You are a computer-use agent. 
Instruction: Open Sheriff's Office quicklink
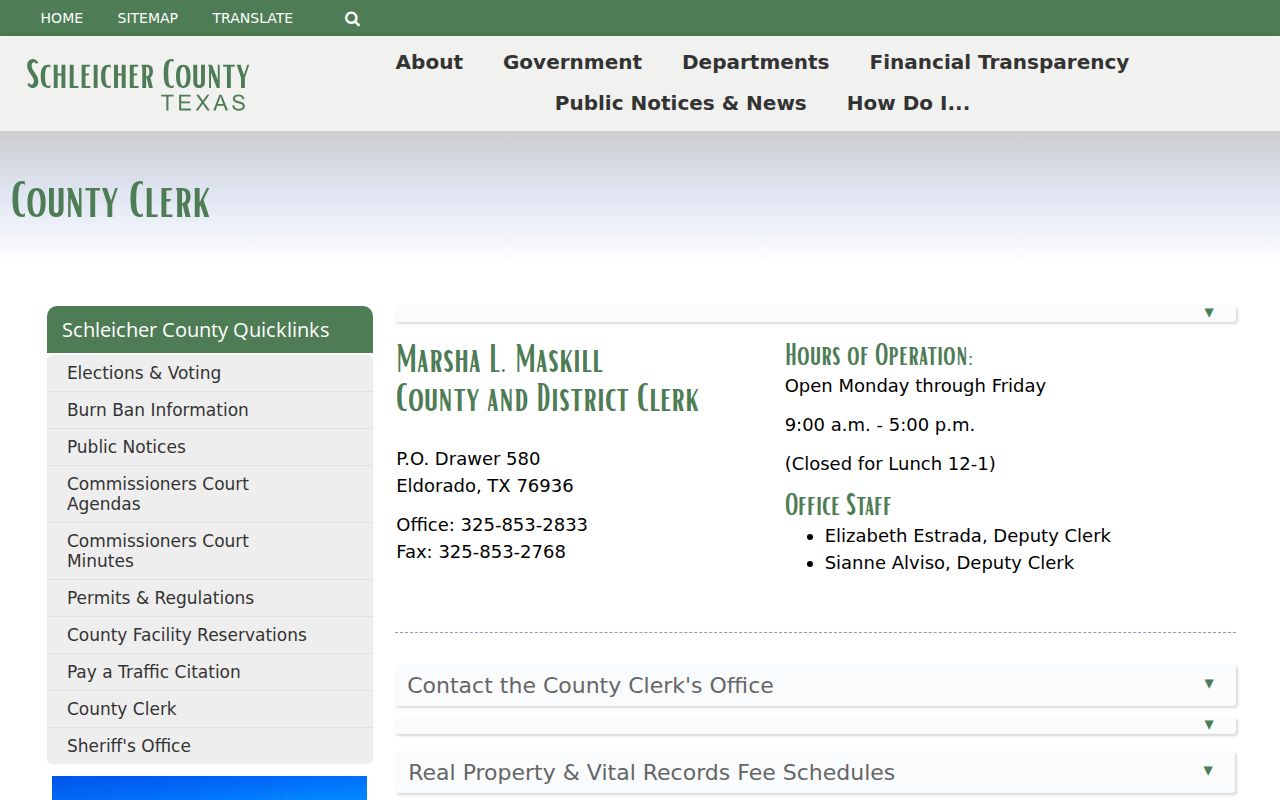click(210, 746)
